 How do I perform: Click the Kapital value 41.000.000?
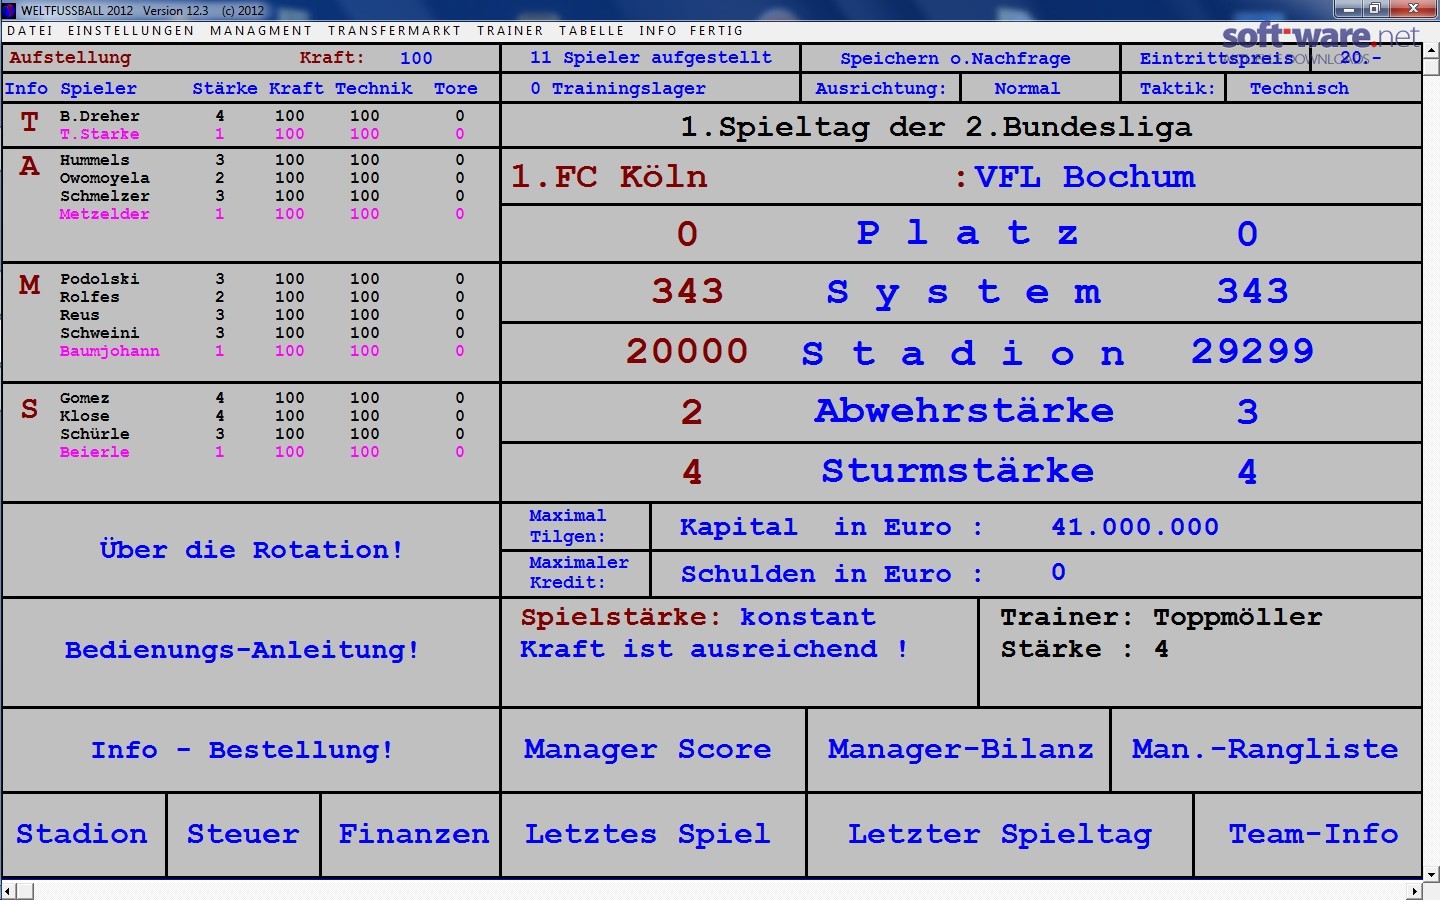1135,527
